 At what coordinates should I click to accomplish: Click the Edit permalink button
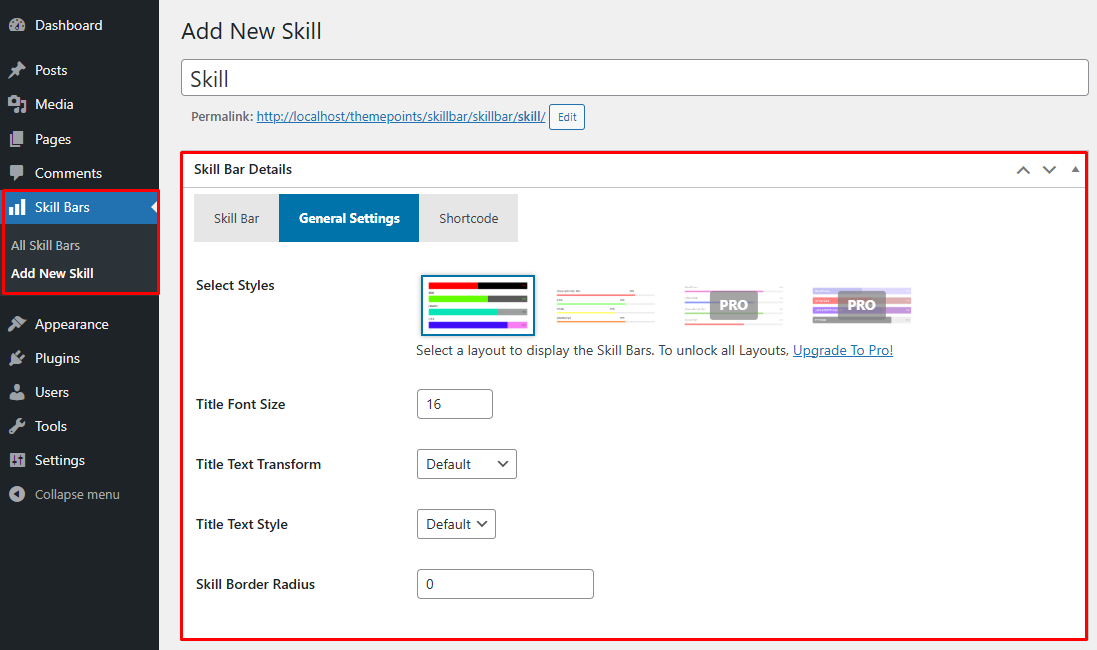tap(567, 117)
